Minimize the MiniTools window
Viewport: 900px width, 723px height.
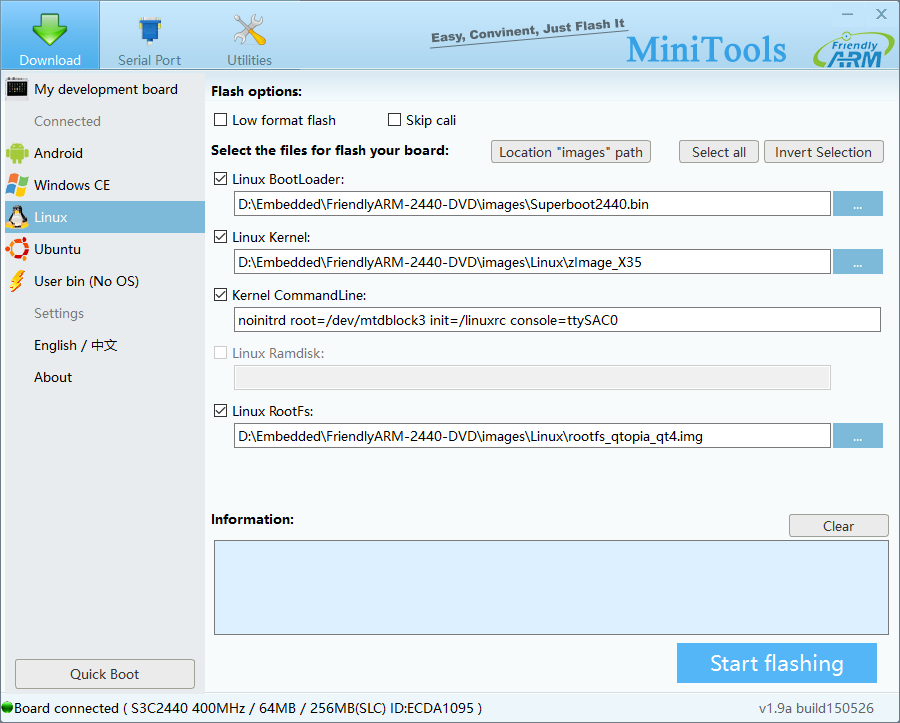[847, 14]
